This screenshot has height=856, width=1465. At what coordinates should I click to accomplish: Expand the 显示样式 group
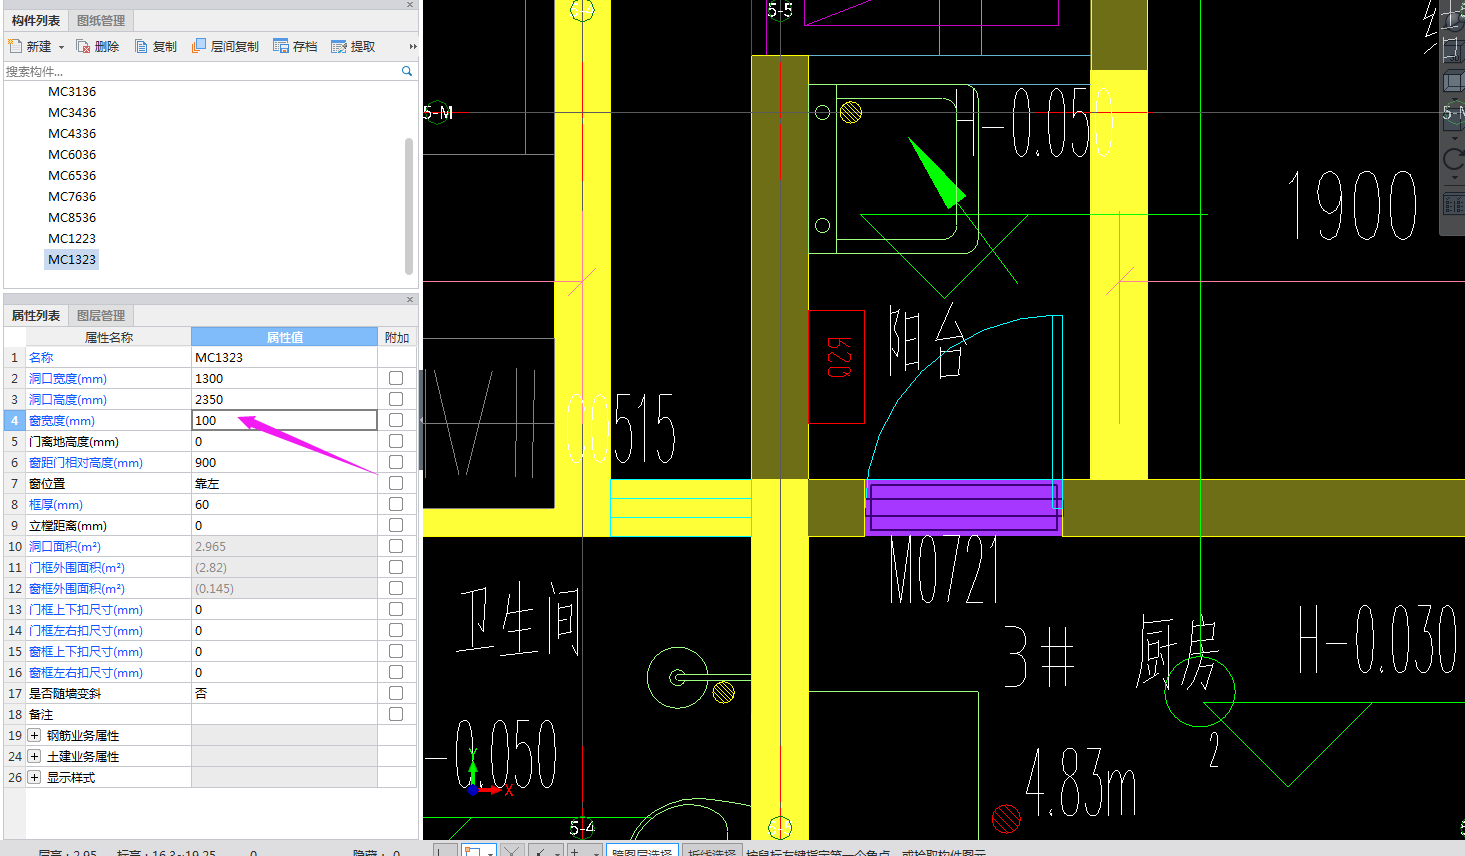(34, 777)
